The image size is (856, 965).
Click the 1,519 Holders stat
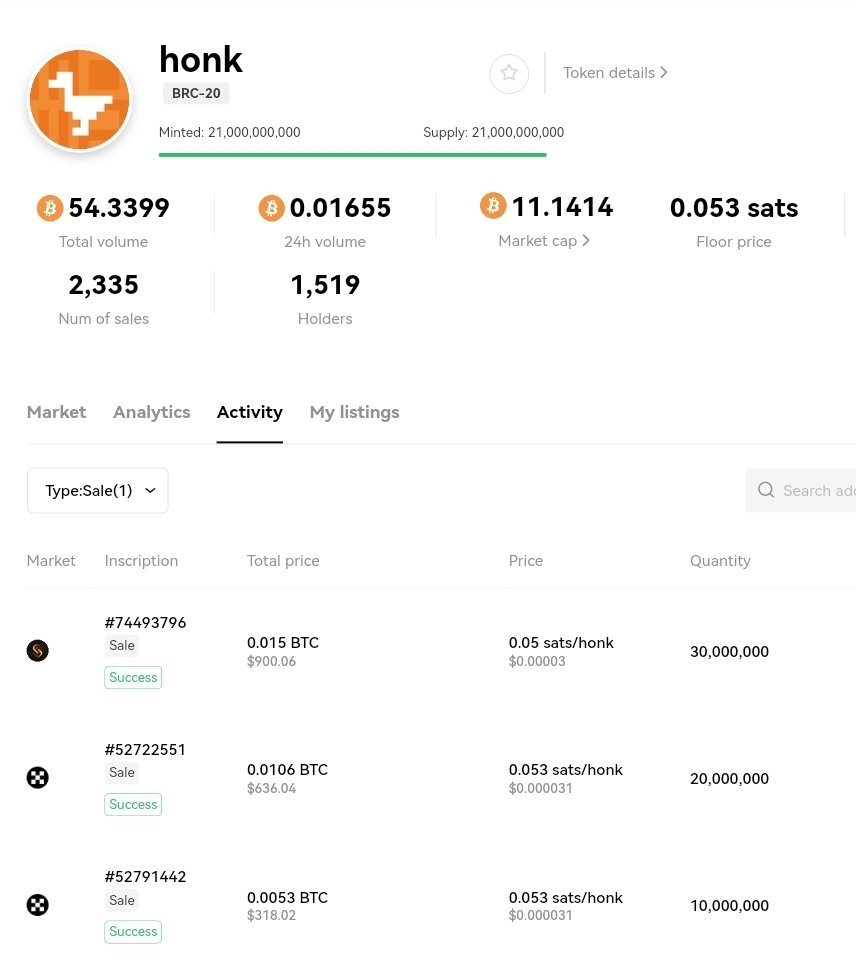(325, 285)
